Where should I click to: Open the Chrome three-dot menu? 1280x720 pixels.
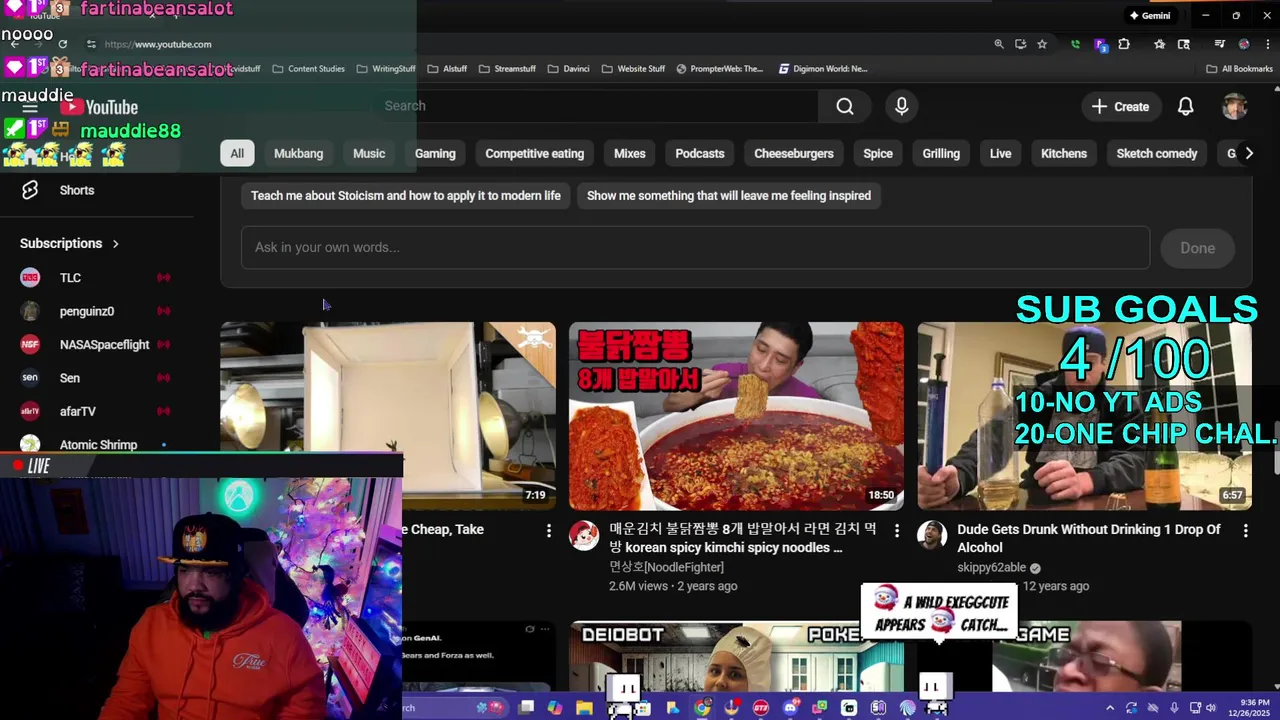[1267, 44]
